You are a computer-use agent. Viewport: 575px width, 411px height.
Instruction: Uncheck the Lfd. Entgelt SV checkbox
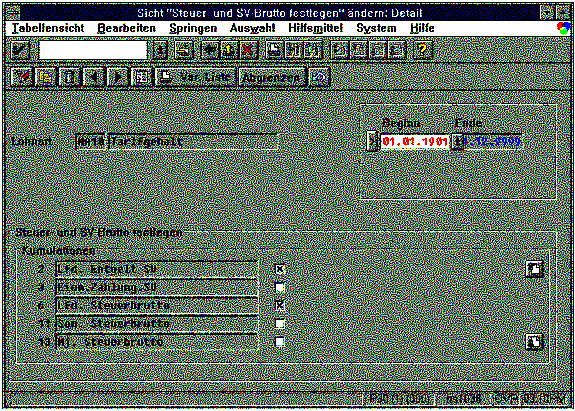tap(280, 269)
